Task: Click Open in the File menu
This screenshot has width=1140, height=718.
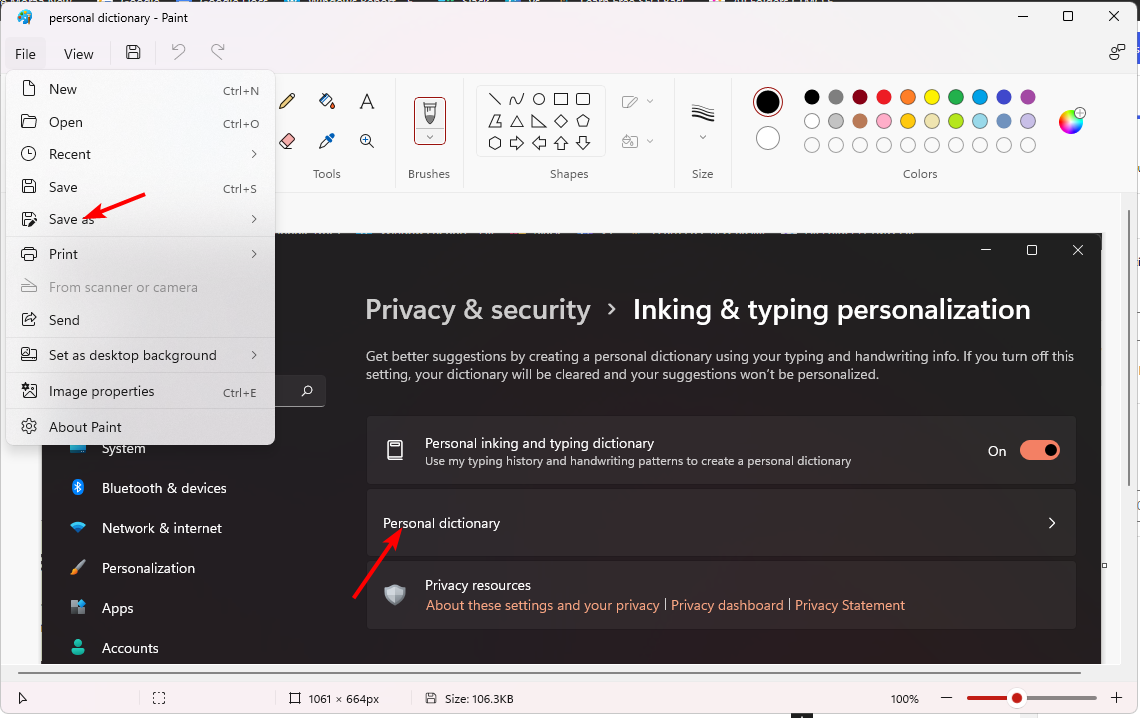Action: [140, 122]
